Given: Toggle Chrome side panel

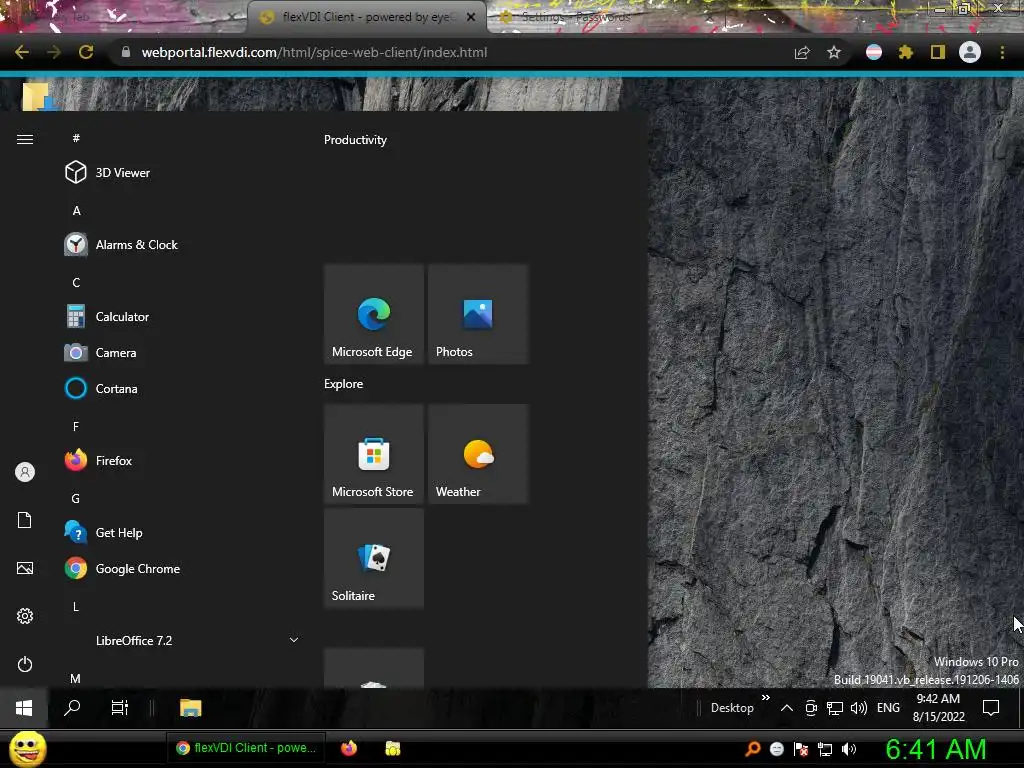Looking at the screenshot, I should tap(938, 52).
